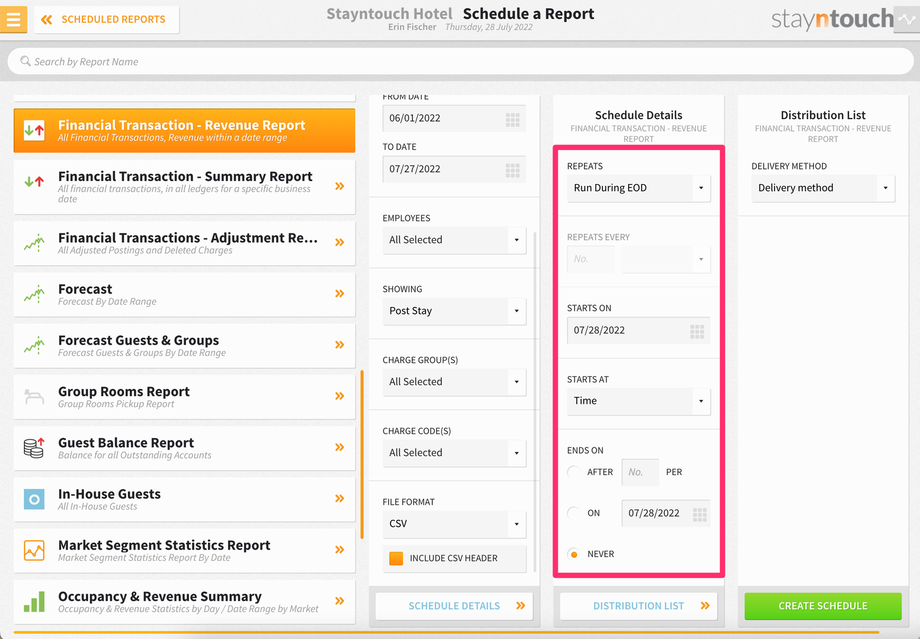Click the bar chart icon of Occupancy & Revenue

click(x=34, y=602)
